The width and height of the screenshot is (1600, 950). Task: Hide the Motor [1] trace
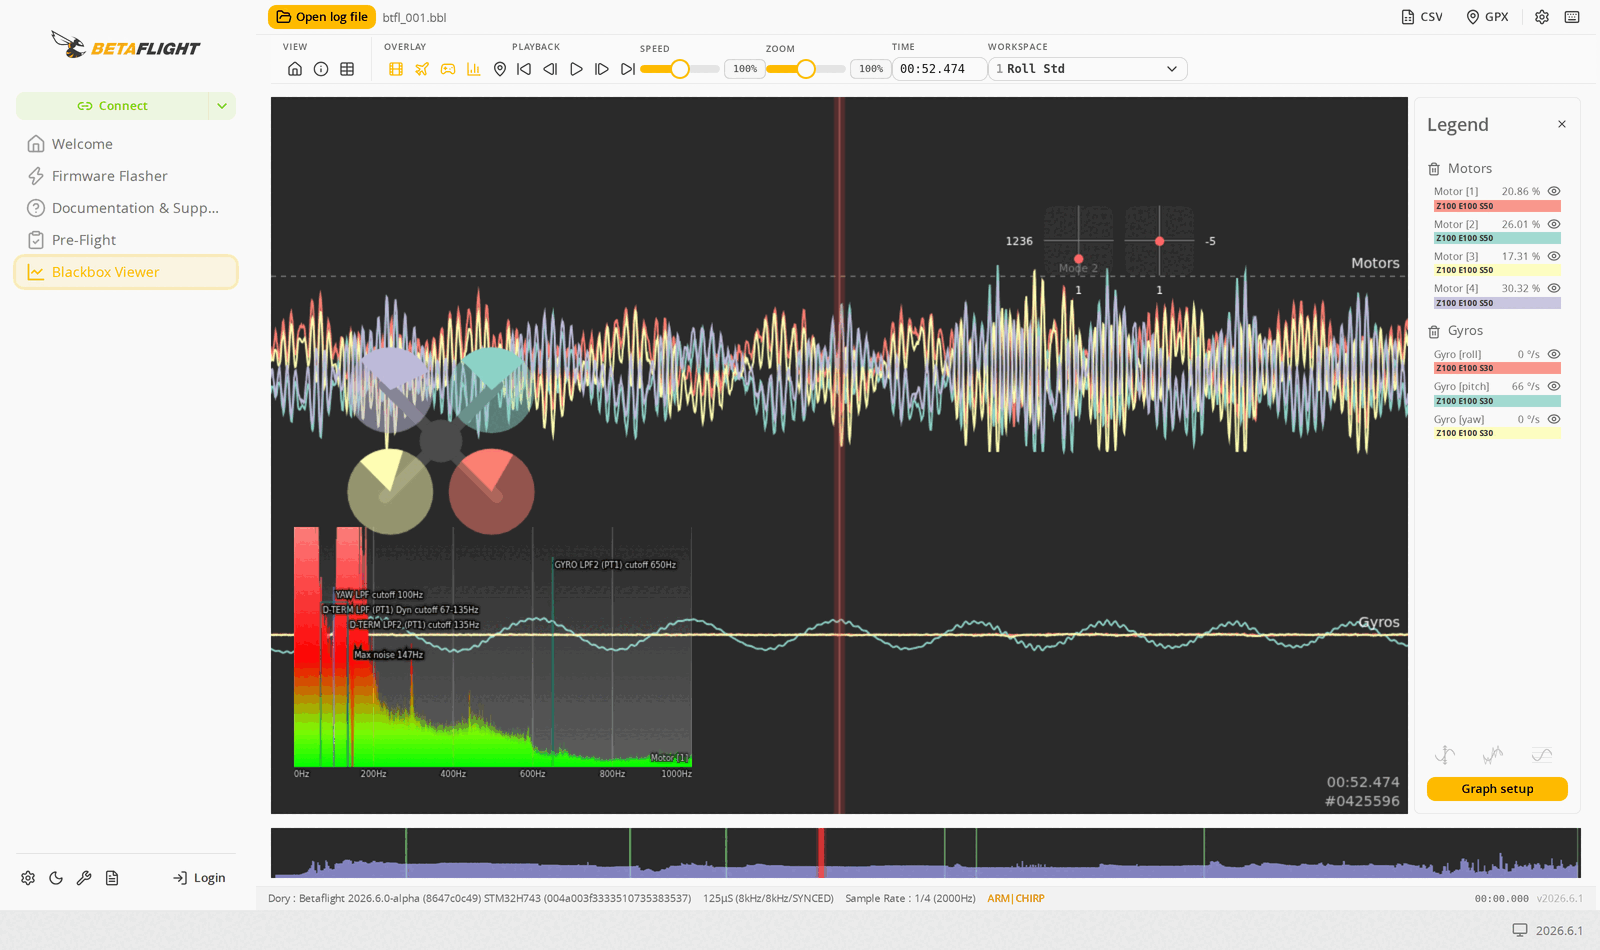[1554, 191]
